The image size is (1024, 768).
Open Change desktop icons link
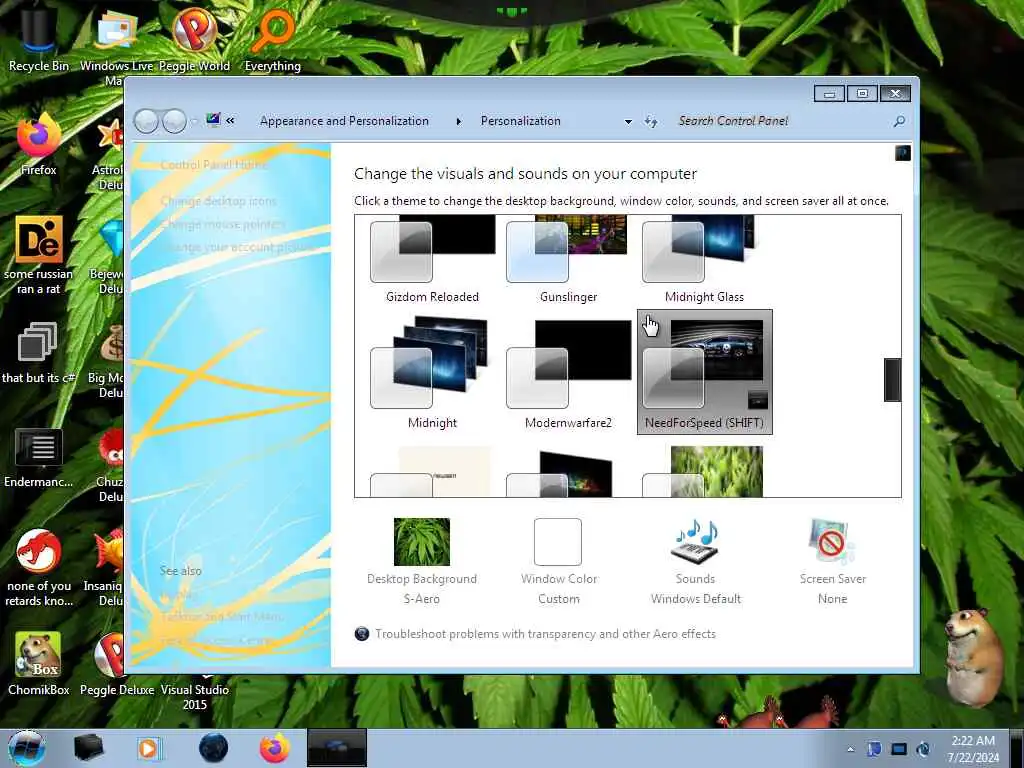pyautogui.click(x=218, y=200)
